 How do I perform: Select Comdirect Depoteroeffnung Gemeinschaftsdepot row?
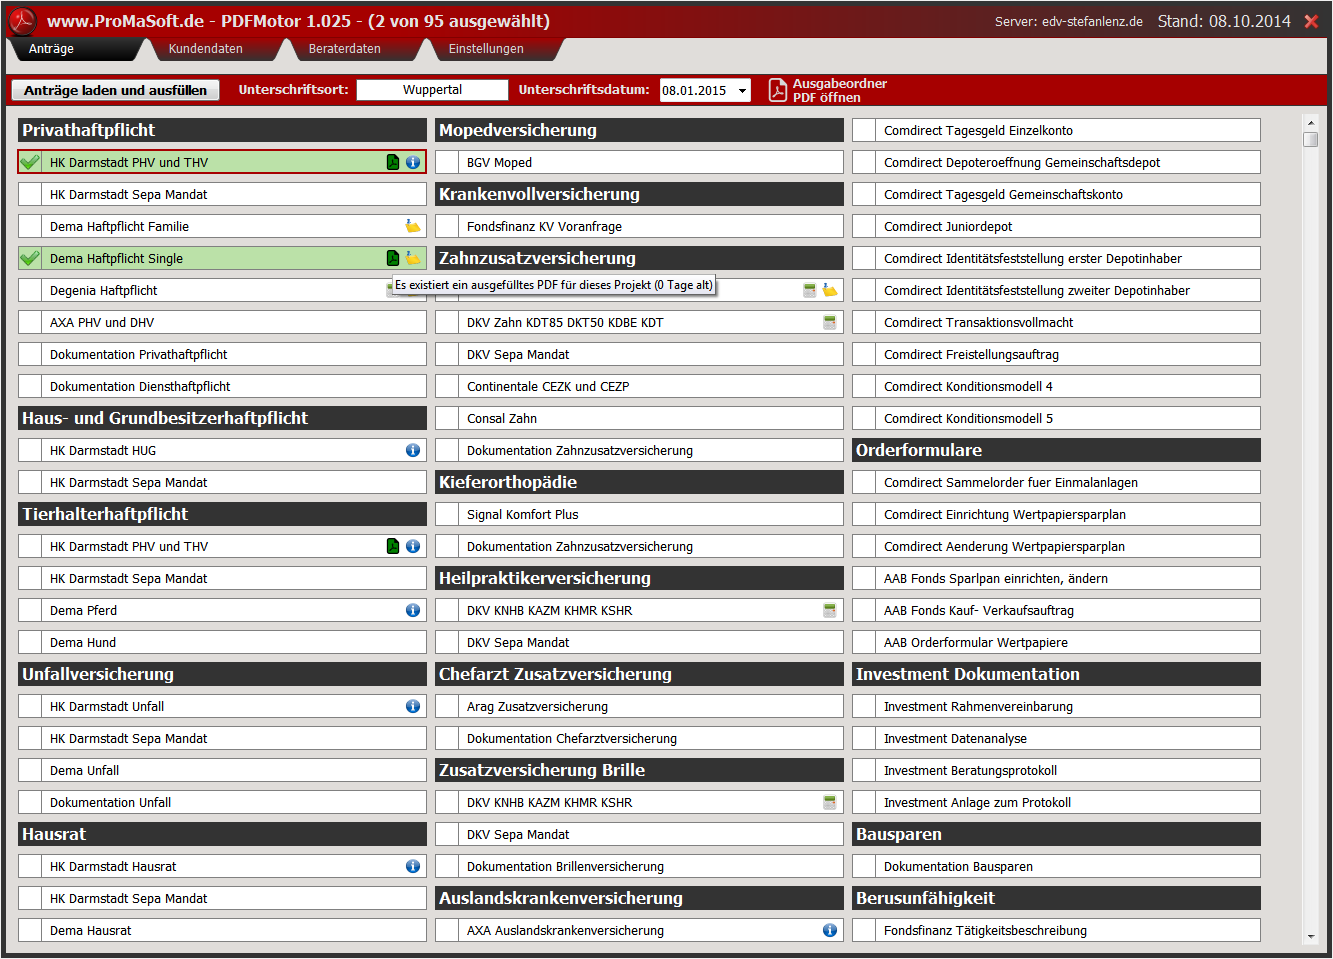(1056, 162)
